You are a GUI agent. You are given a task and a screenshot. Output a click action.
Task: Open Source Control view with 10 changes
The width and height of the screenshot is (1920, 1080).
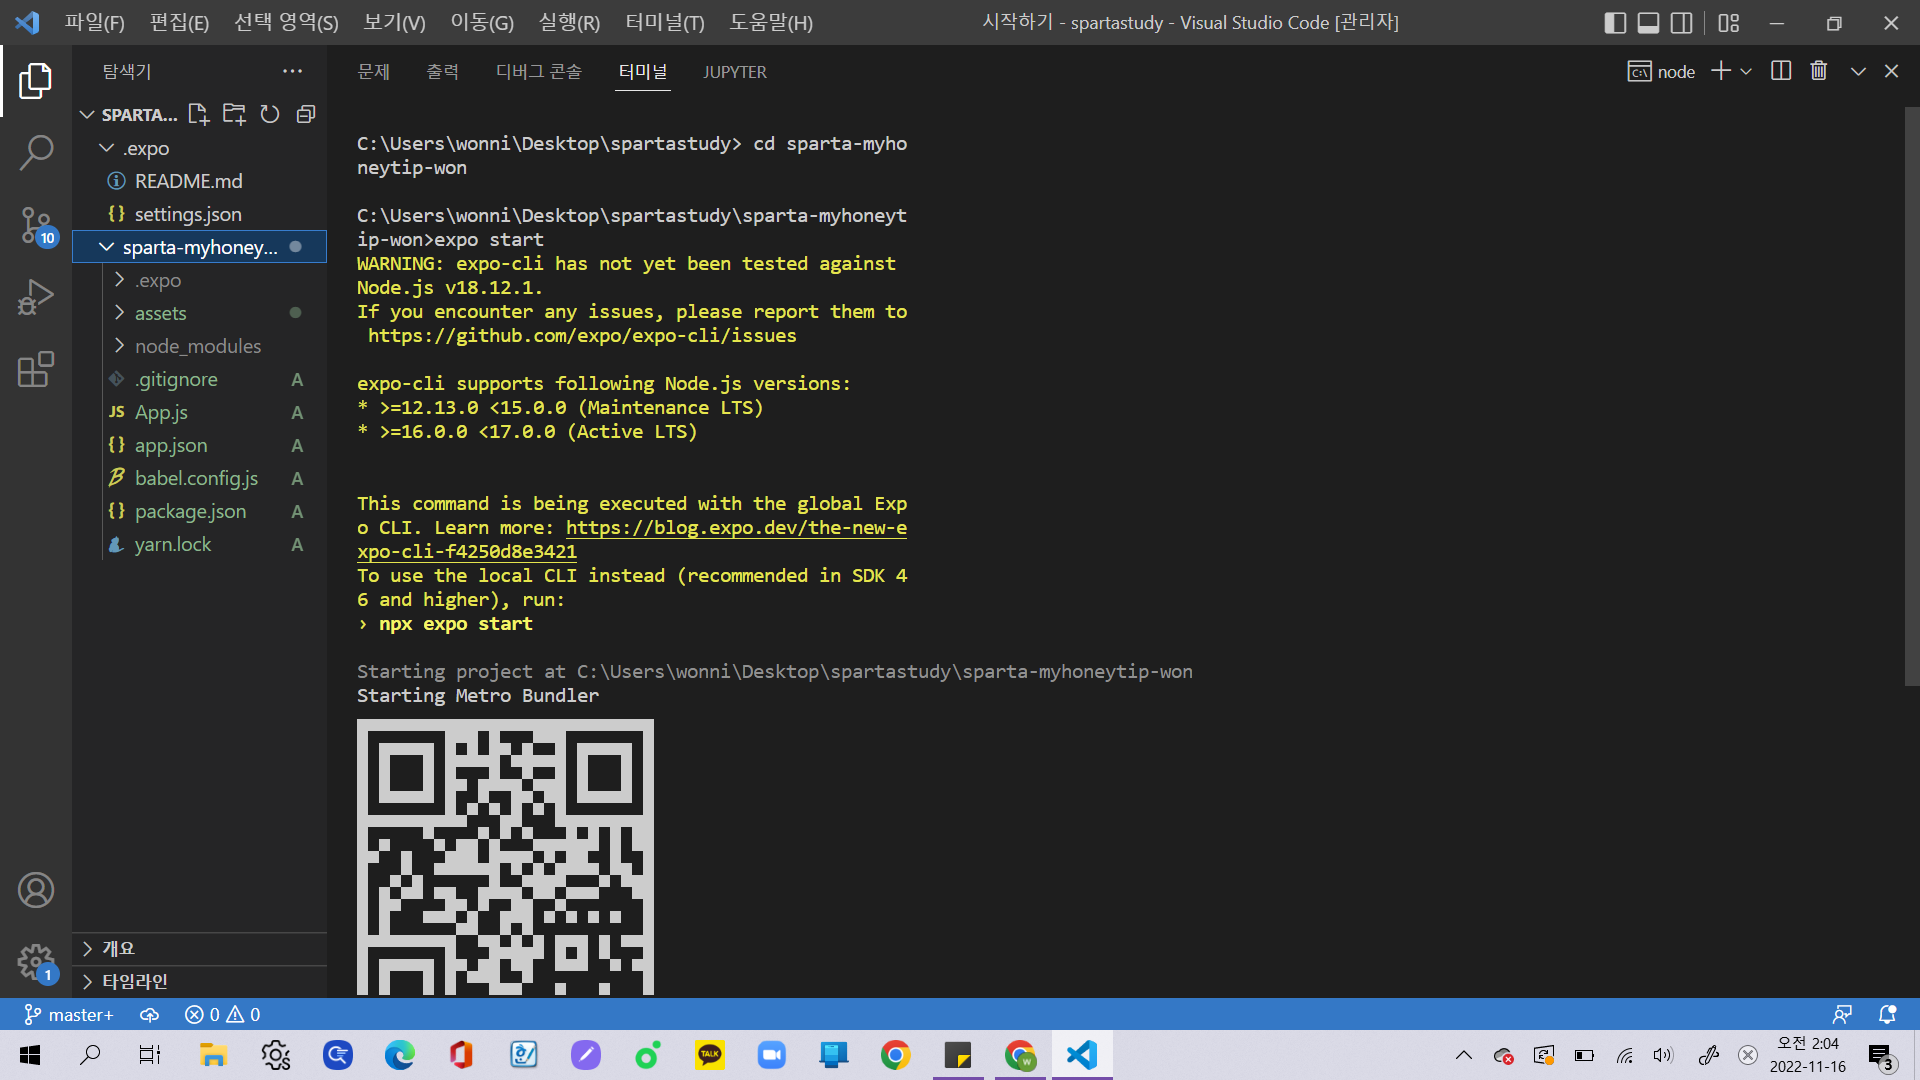point(36,225)
